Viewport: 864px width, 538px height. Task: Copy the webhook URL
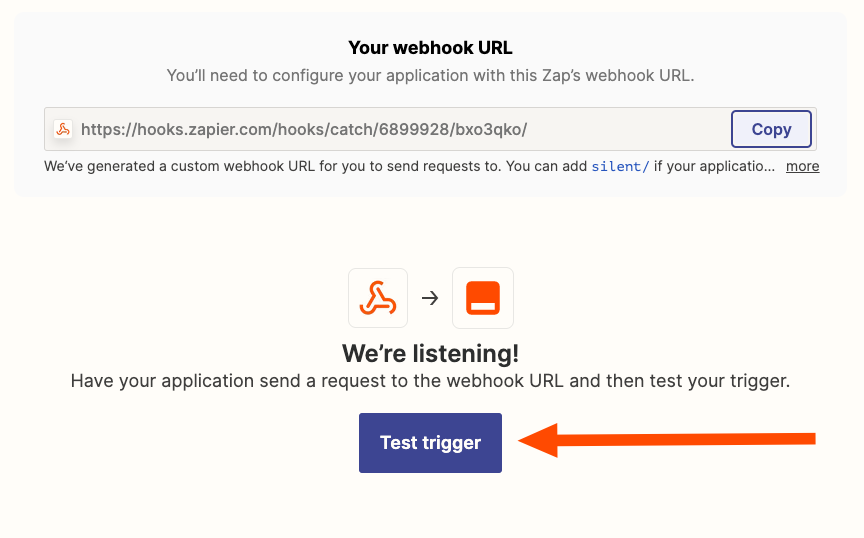point(771,129)
